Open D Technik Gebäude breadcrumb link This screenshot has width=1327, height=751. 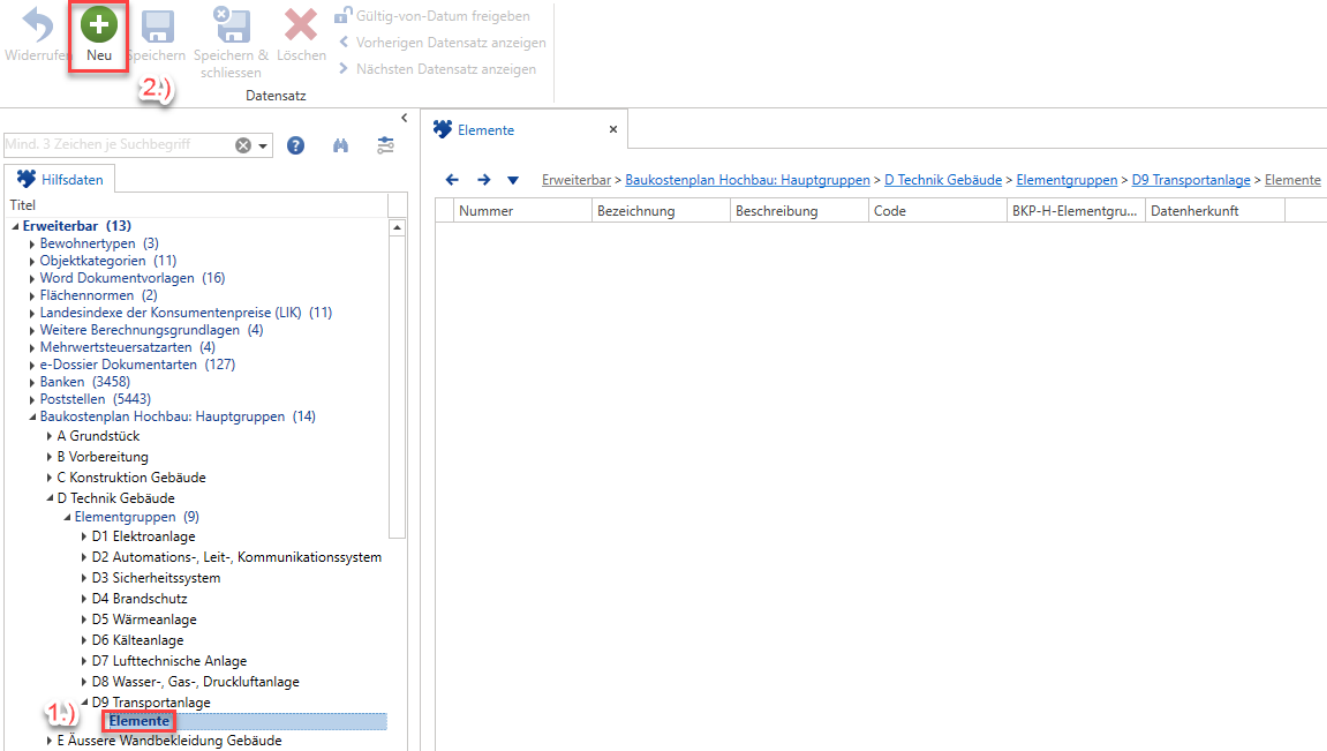pos(943,180)
